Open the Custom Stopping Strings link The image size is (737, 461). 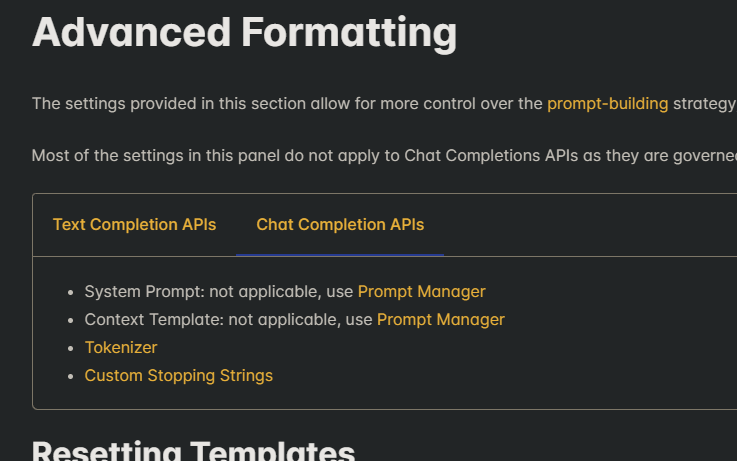[x=178, y=376]
